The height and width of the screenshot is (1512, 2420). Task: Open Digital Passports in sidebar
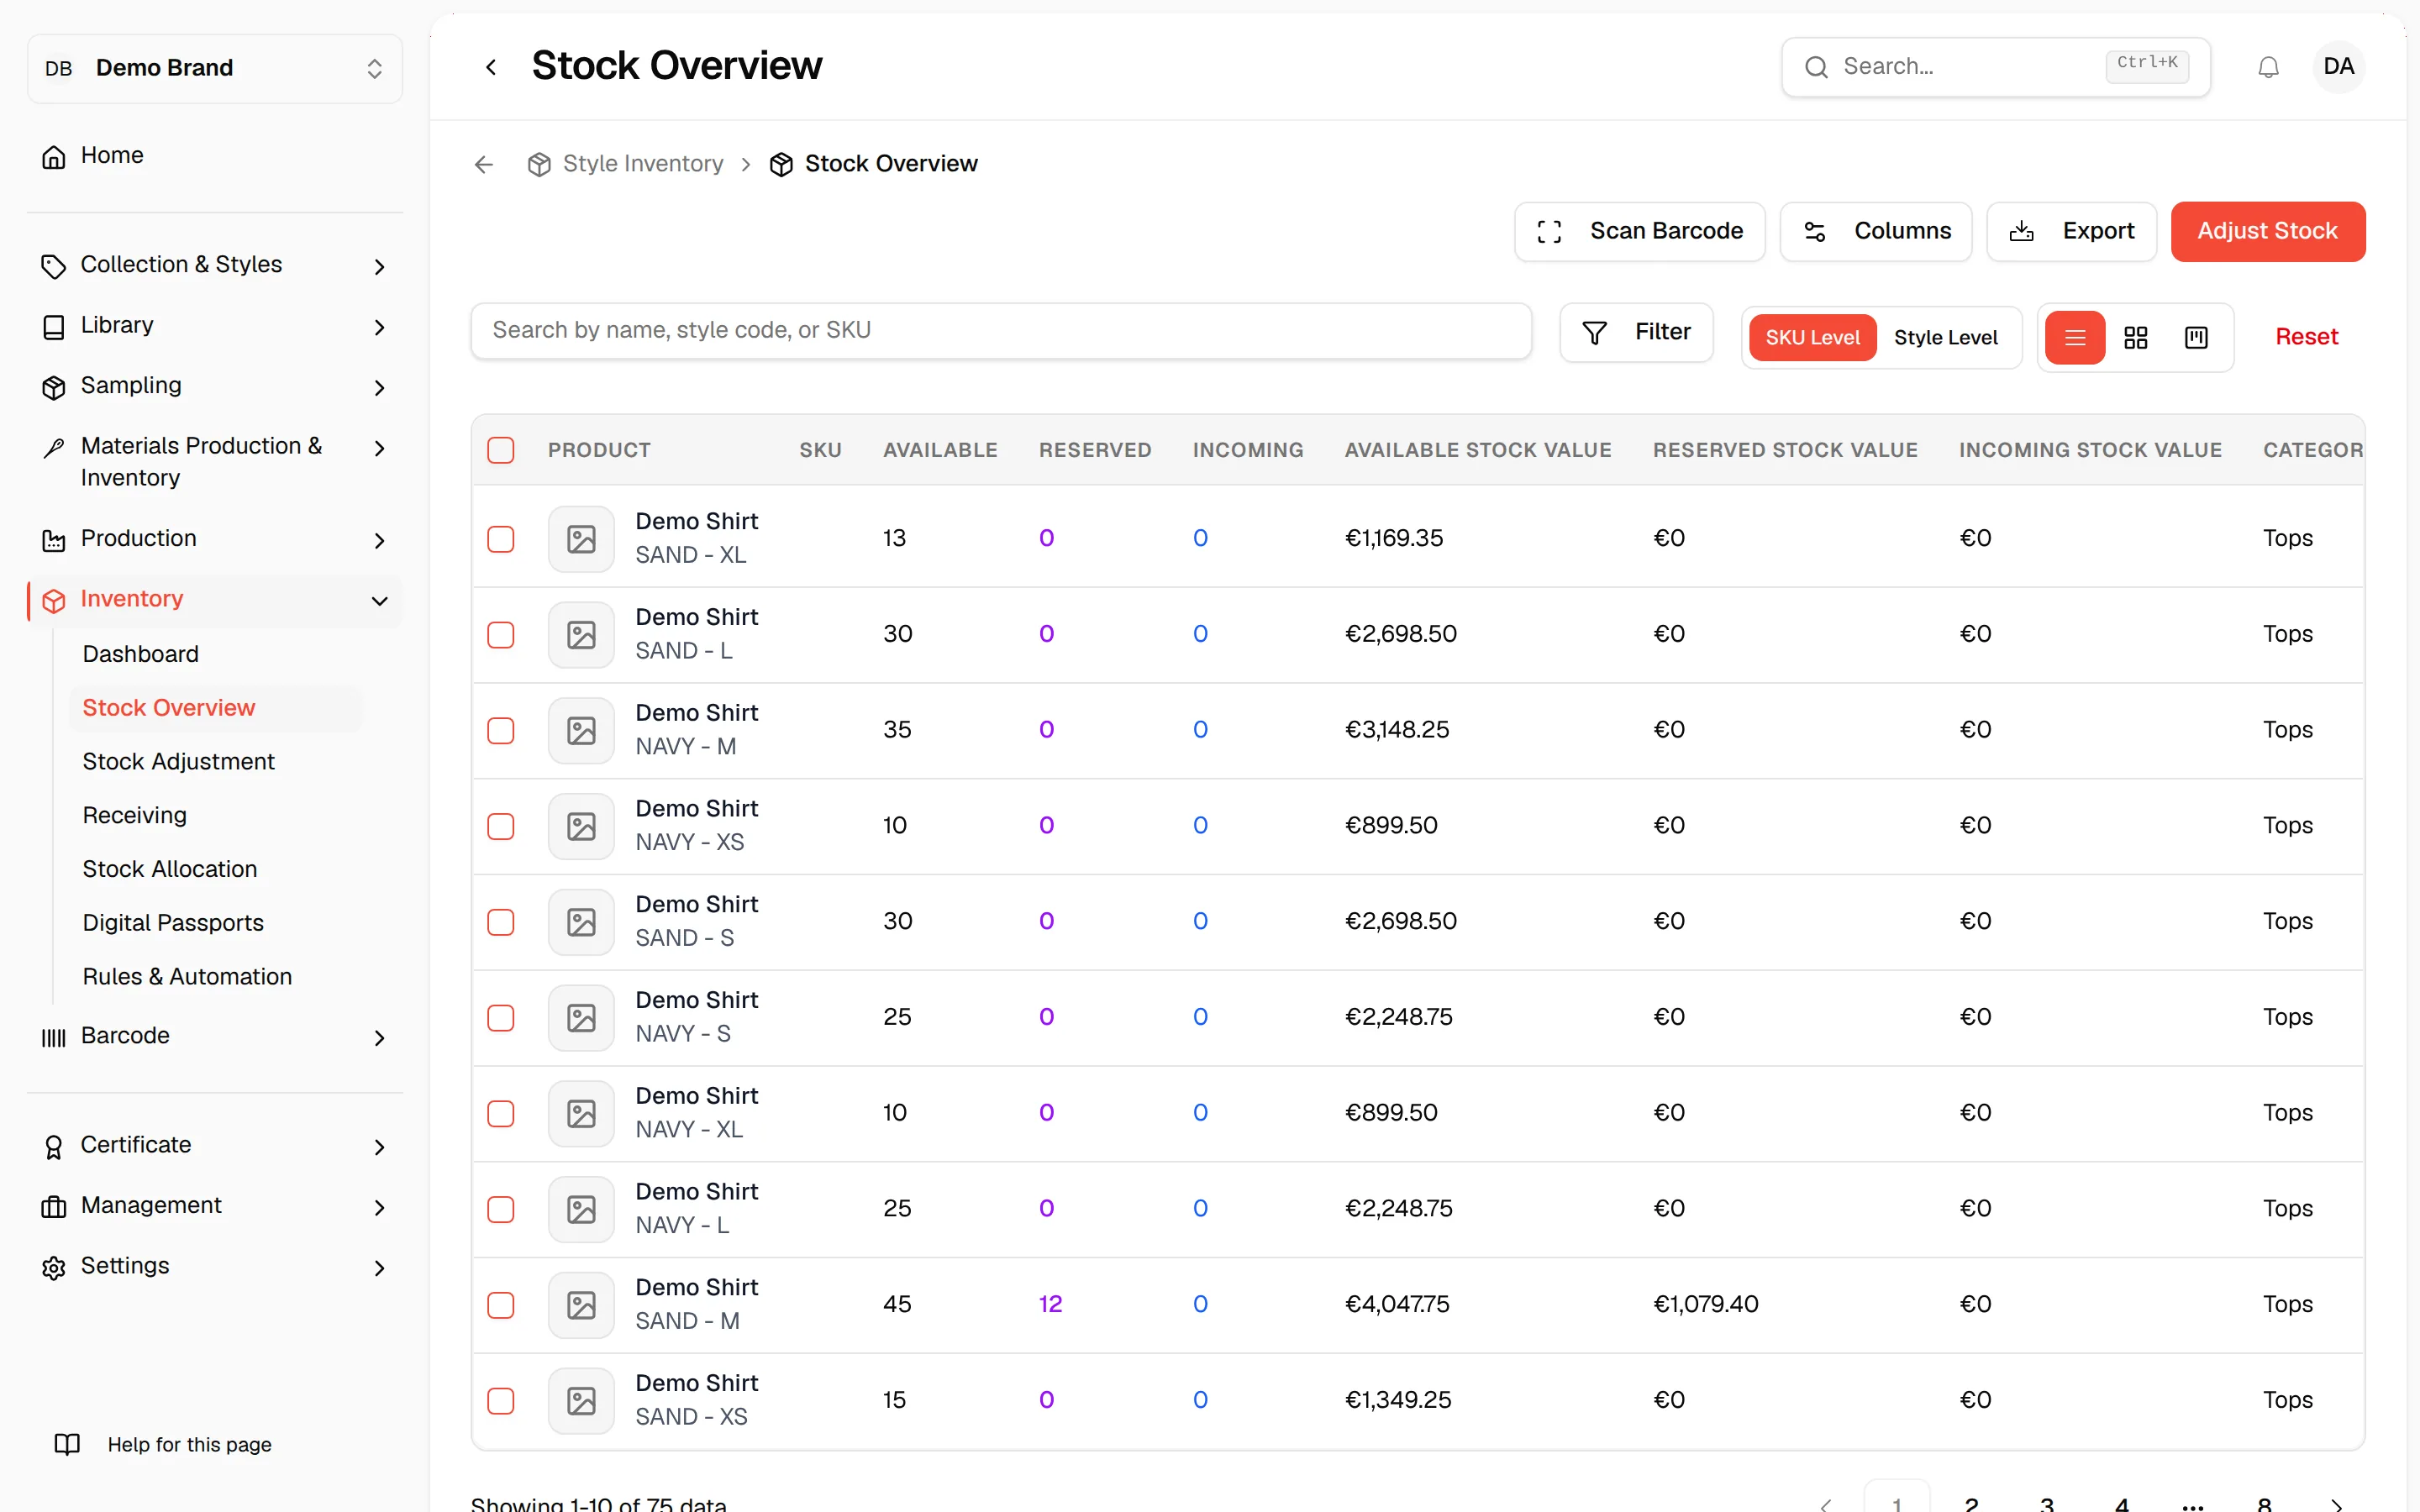(x=173, y=923)
